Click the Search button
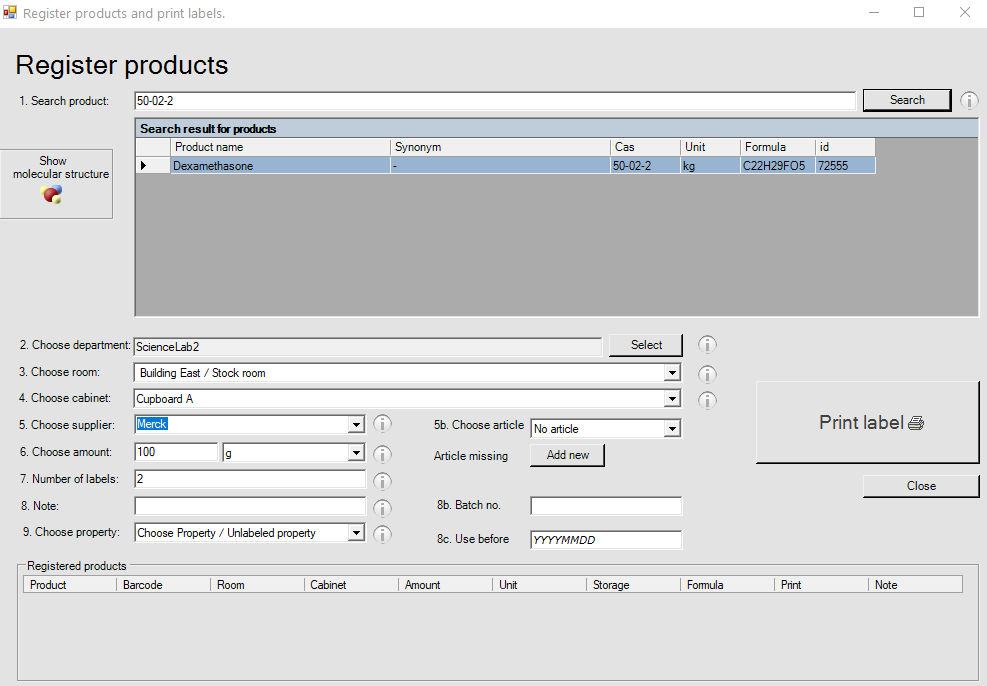Viewport: 987px width, 686px height. click(x=907, y=100)
